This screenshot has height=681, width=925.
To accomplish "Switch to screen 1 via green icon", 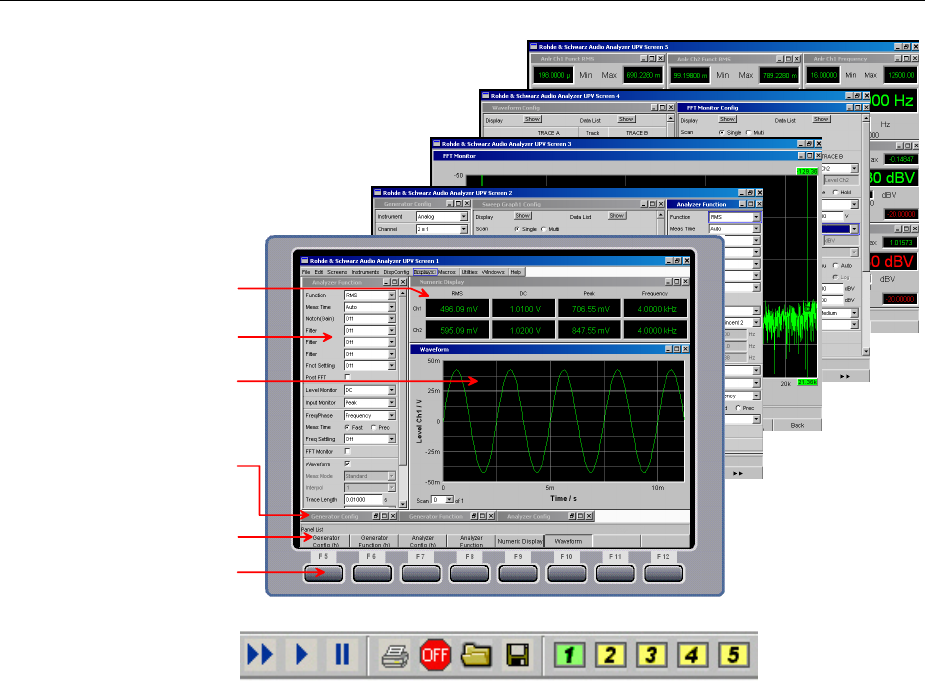I will 569,654.
